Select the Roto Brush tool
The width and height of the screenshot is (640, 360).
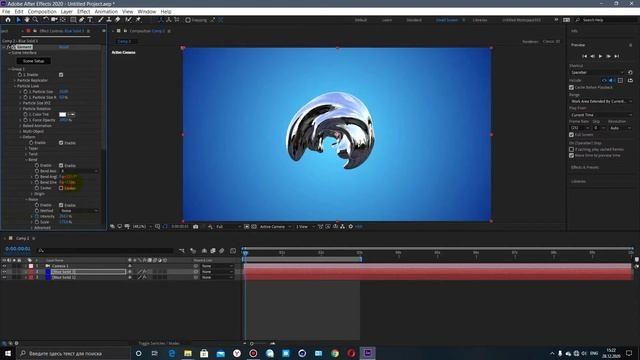tap(129, 20)
